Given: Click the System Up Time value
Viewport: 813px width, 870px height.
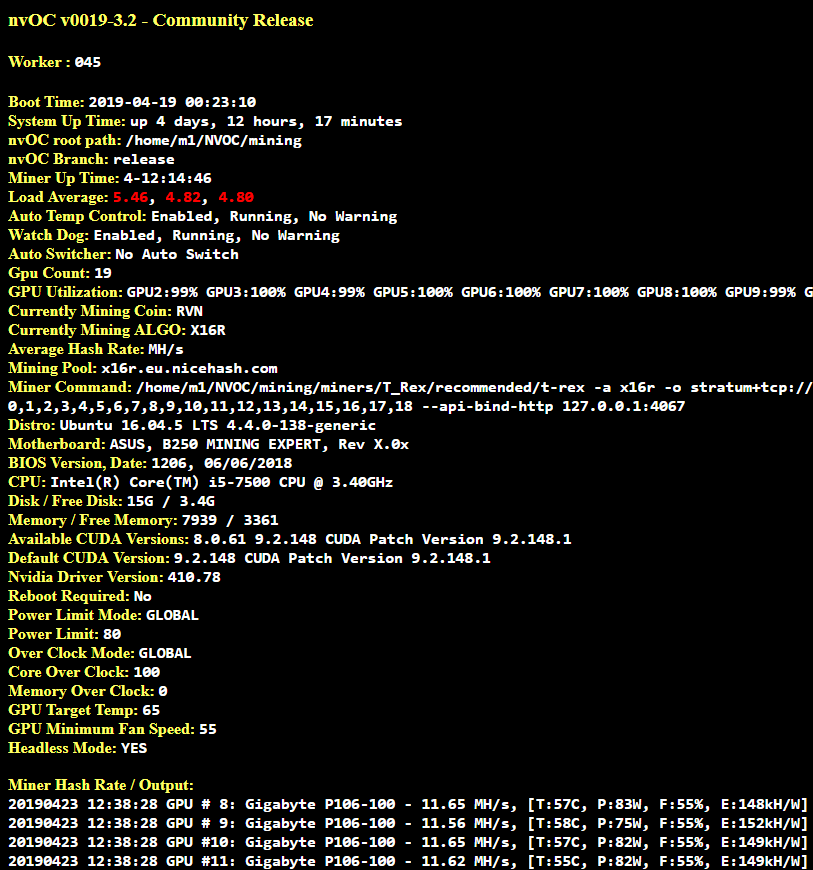Looking at the screenshot, I should [266, 122].
